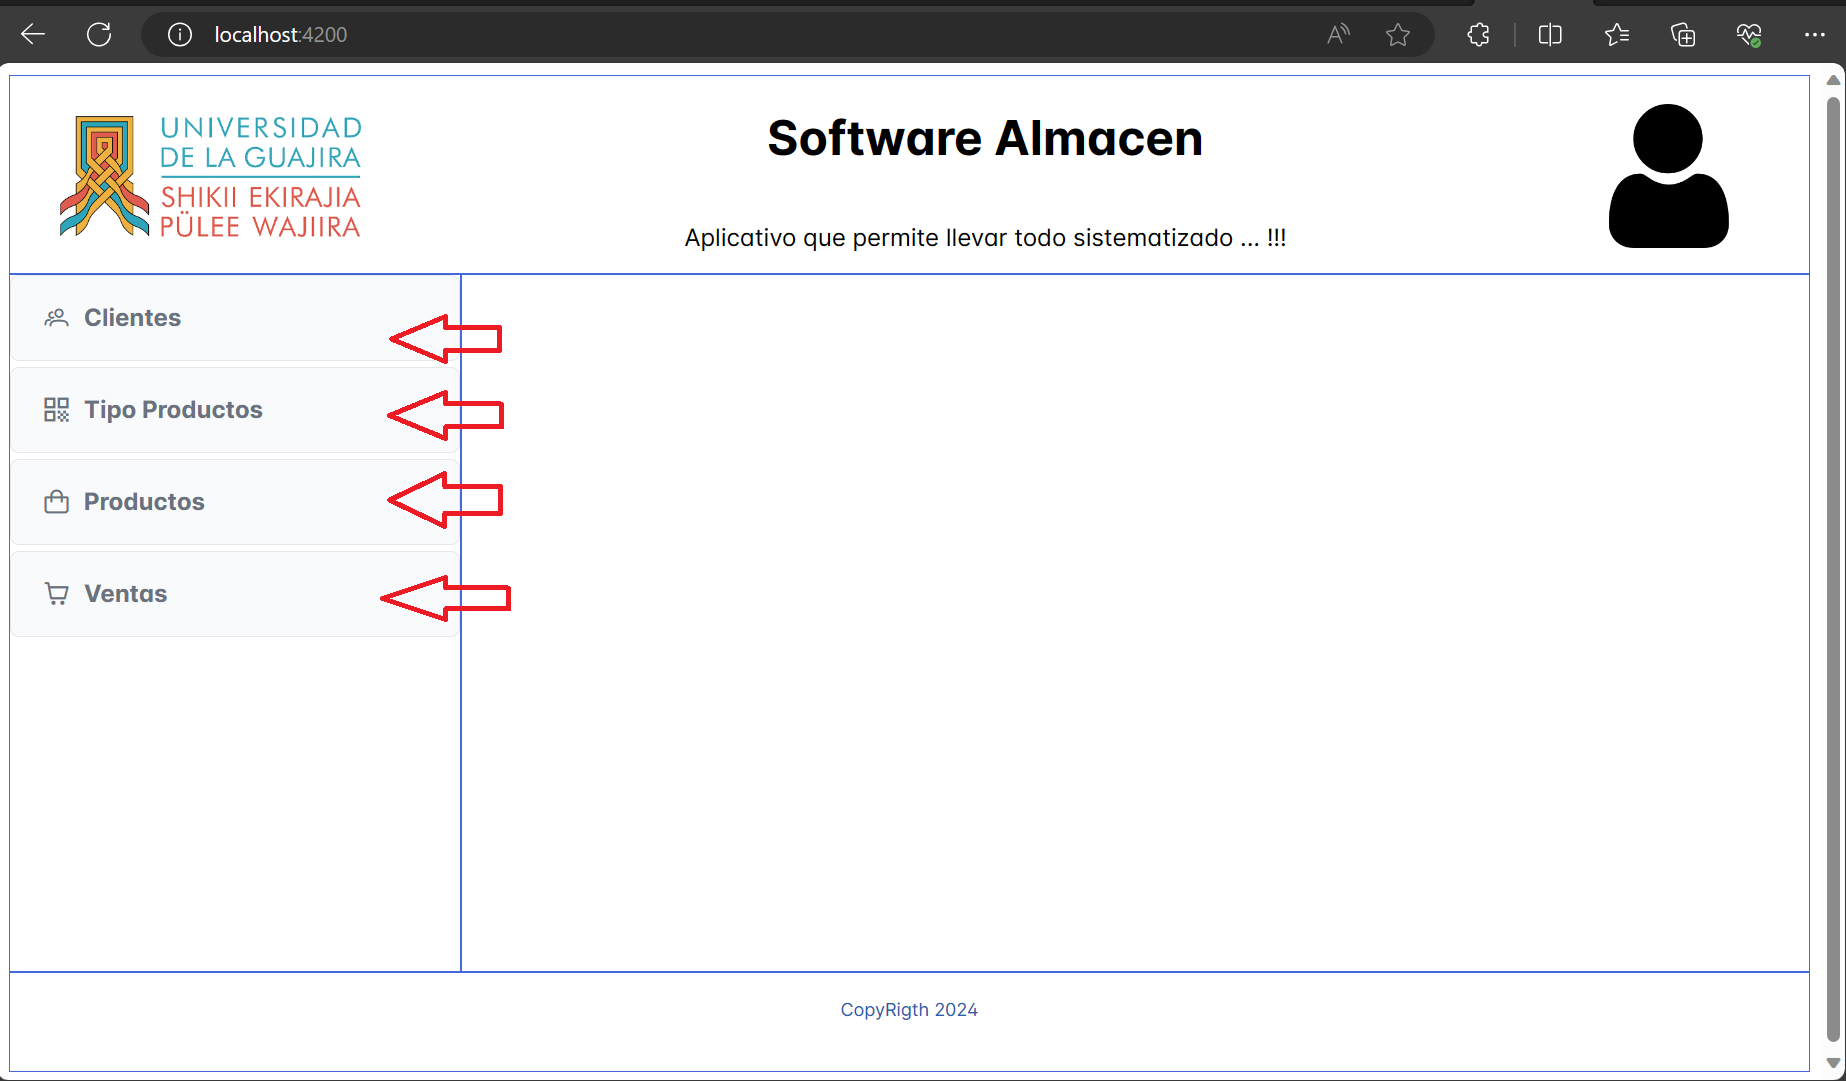Go back to previous page

[33, 35]
